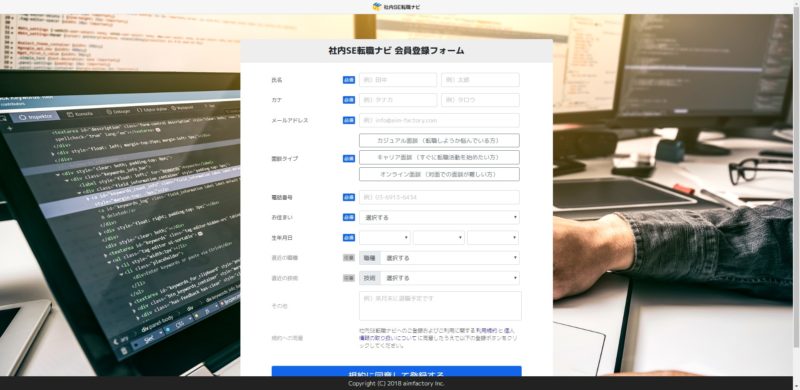Image resolution: width=800 pixels, height=390 pixels.
Task: Expand the 技術 skills dropdown
Action: point(449,278)
